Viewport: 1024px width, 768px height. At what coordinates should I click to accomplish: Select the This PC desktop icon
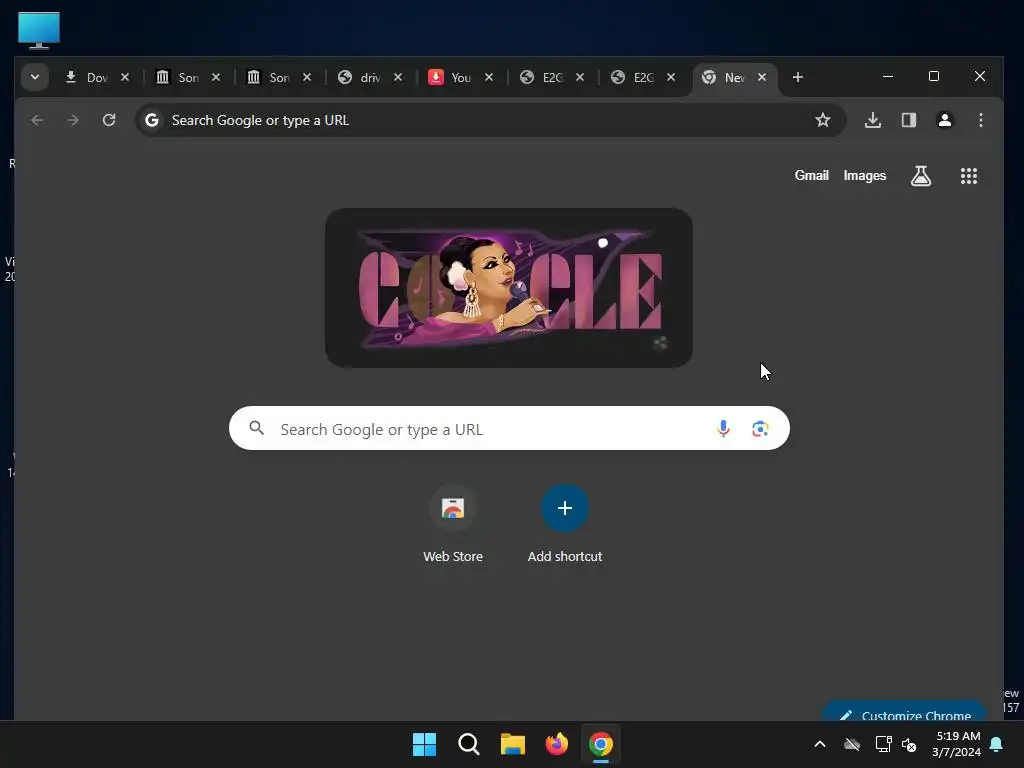point(39,30)
